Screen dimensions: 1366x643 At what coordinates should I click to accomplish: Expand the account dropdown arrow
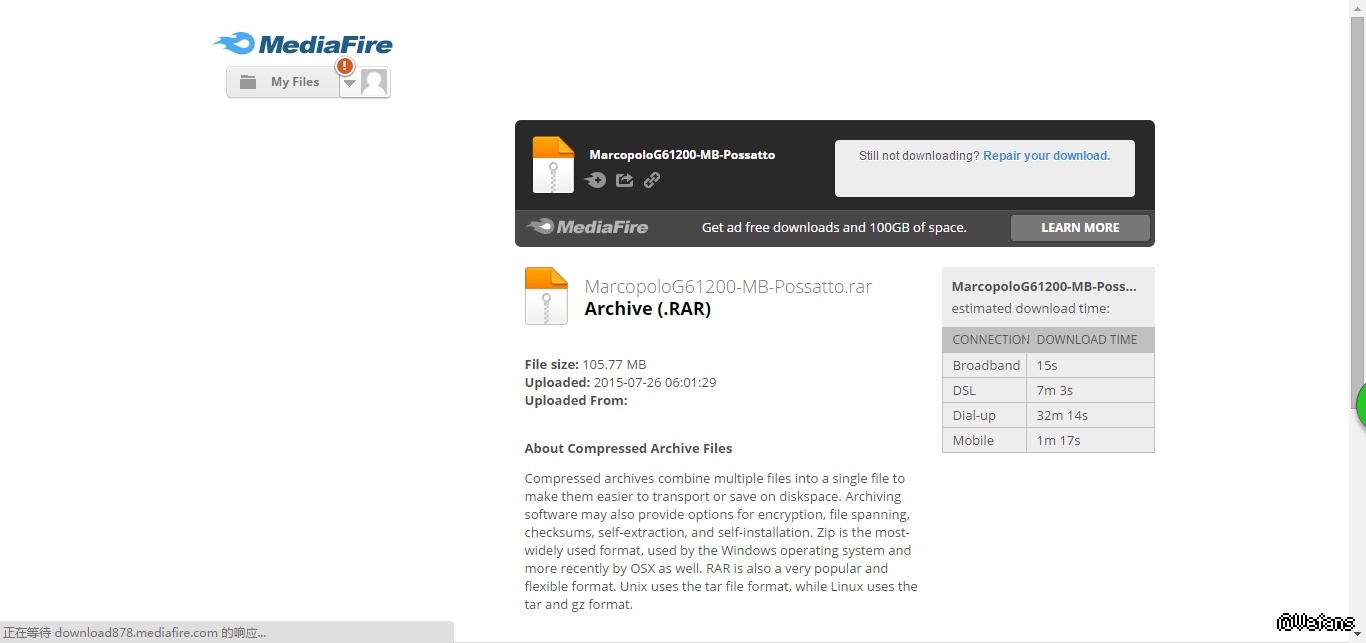349,84
